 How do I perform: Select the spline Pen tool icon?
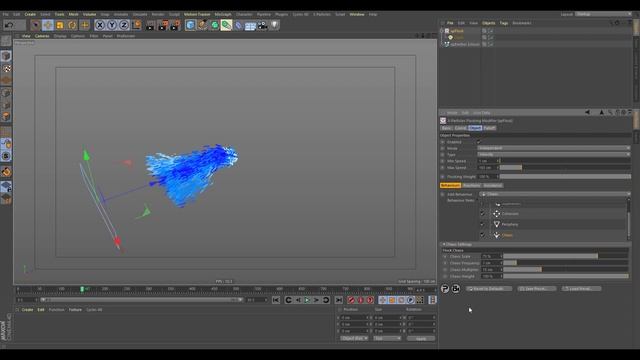(202, 25)
